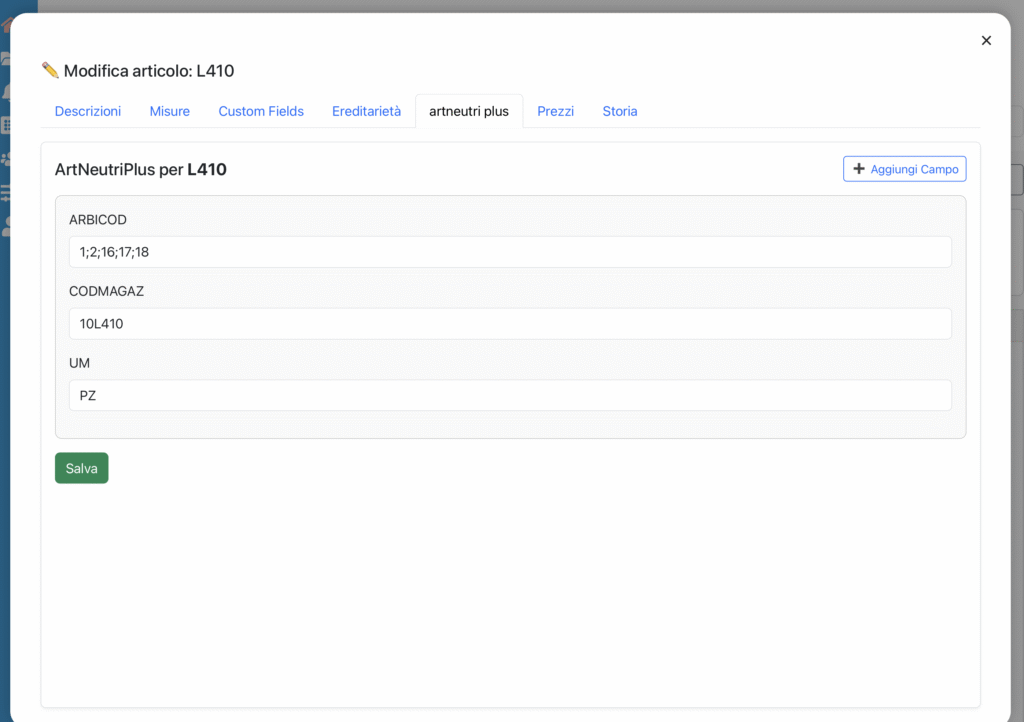This screenshot has width=1024, height=722.
Task: Click into the ARBICOD input field
Action: (510, 252)
